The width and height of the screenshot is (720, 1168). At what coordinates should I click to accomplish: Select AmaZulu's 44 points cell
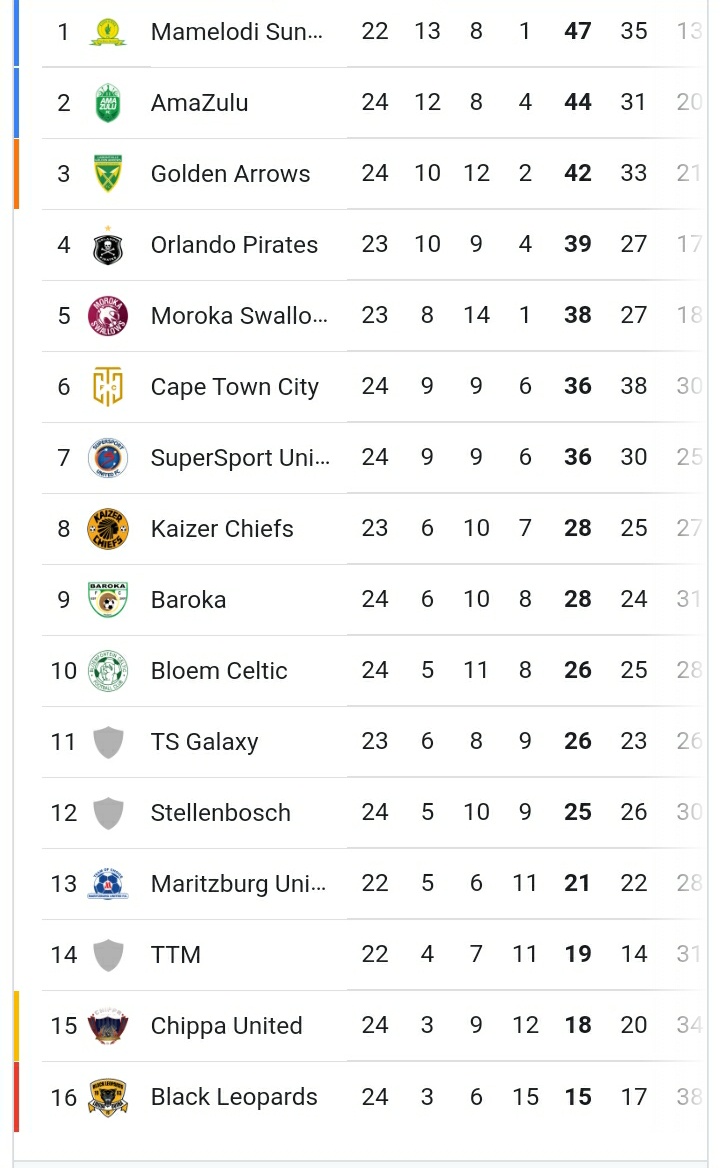pyautogui.click(x=578, y=103)
